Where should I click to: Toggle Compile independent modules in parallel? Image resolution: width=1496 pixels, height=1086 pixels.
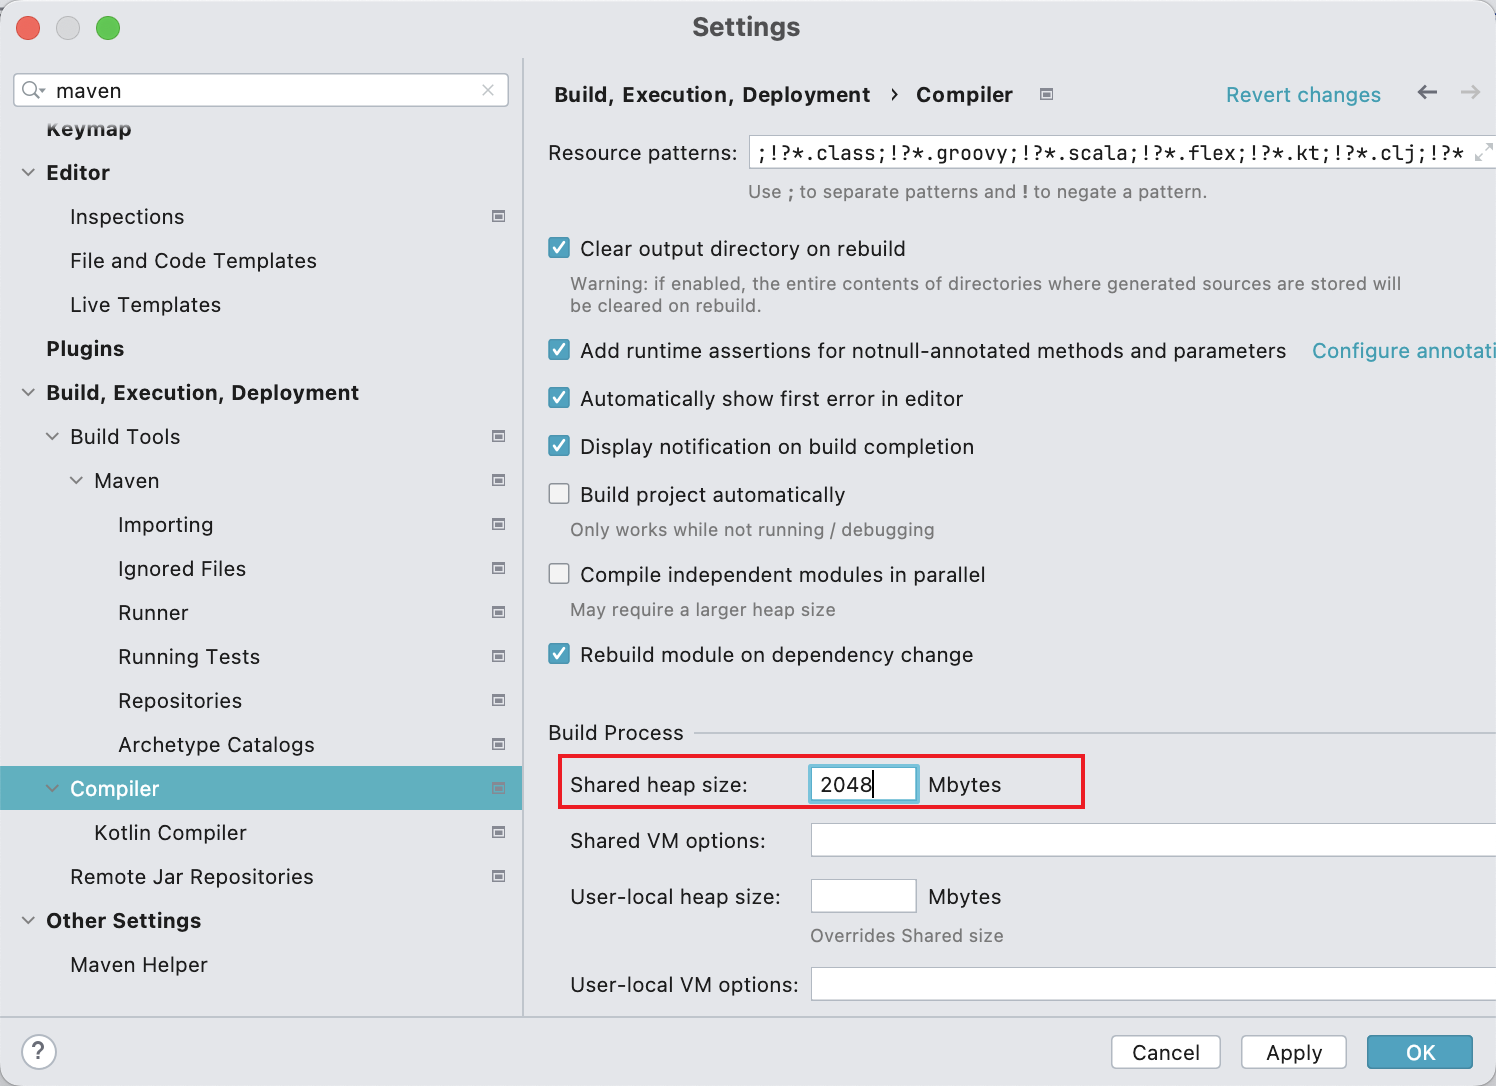(x=560, y=574)
